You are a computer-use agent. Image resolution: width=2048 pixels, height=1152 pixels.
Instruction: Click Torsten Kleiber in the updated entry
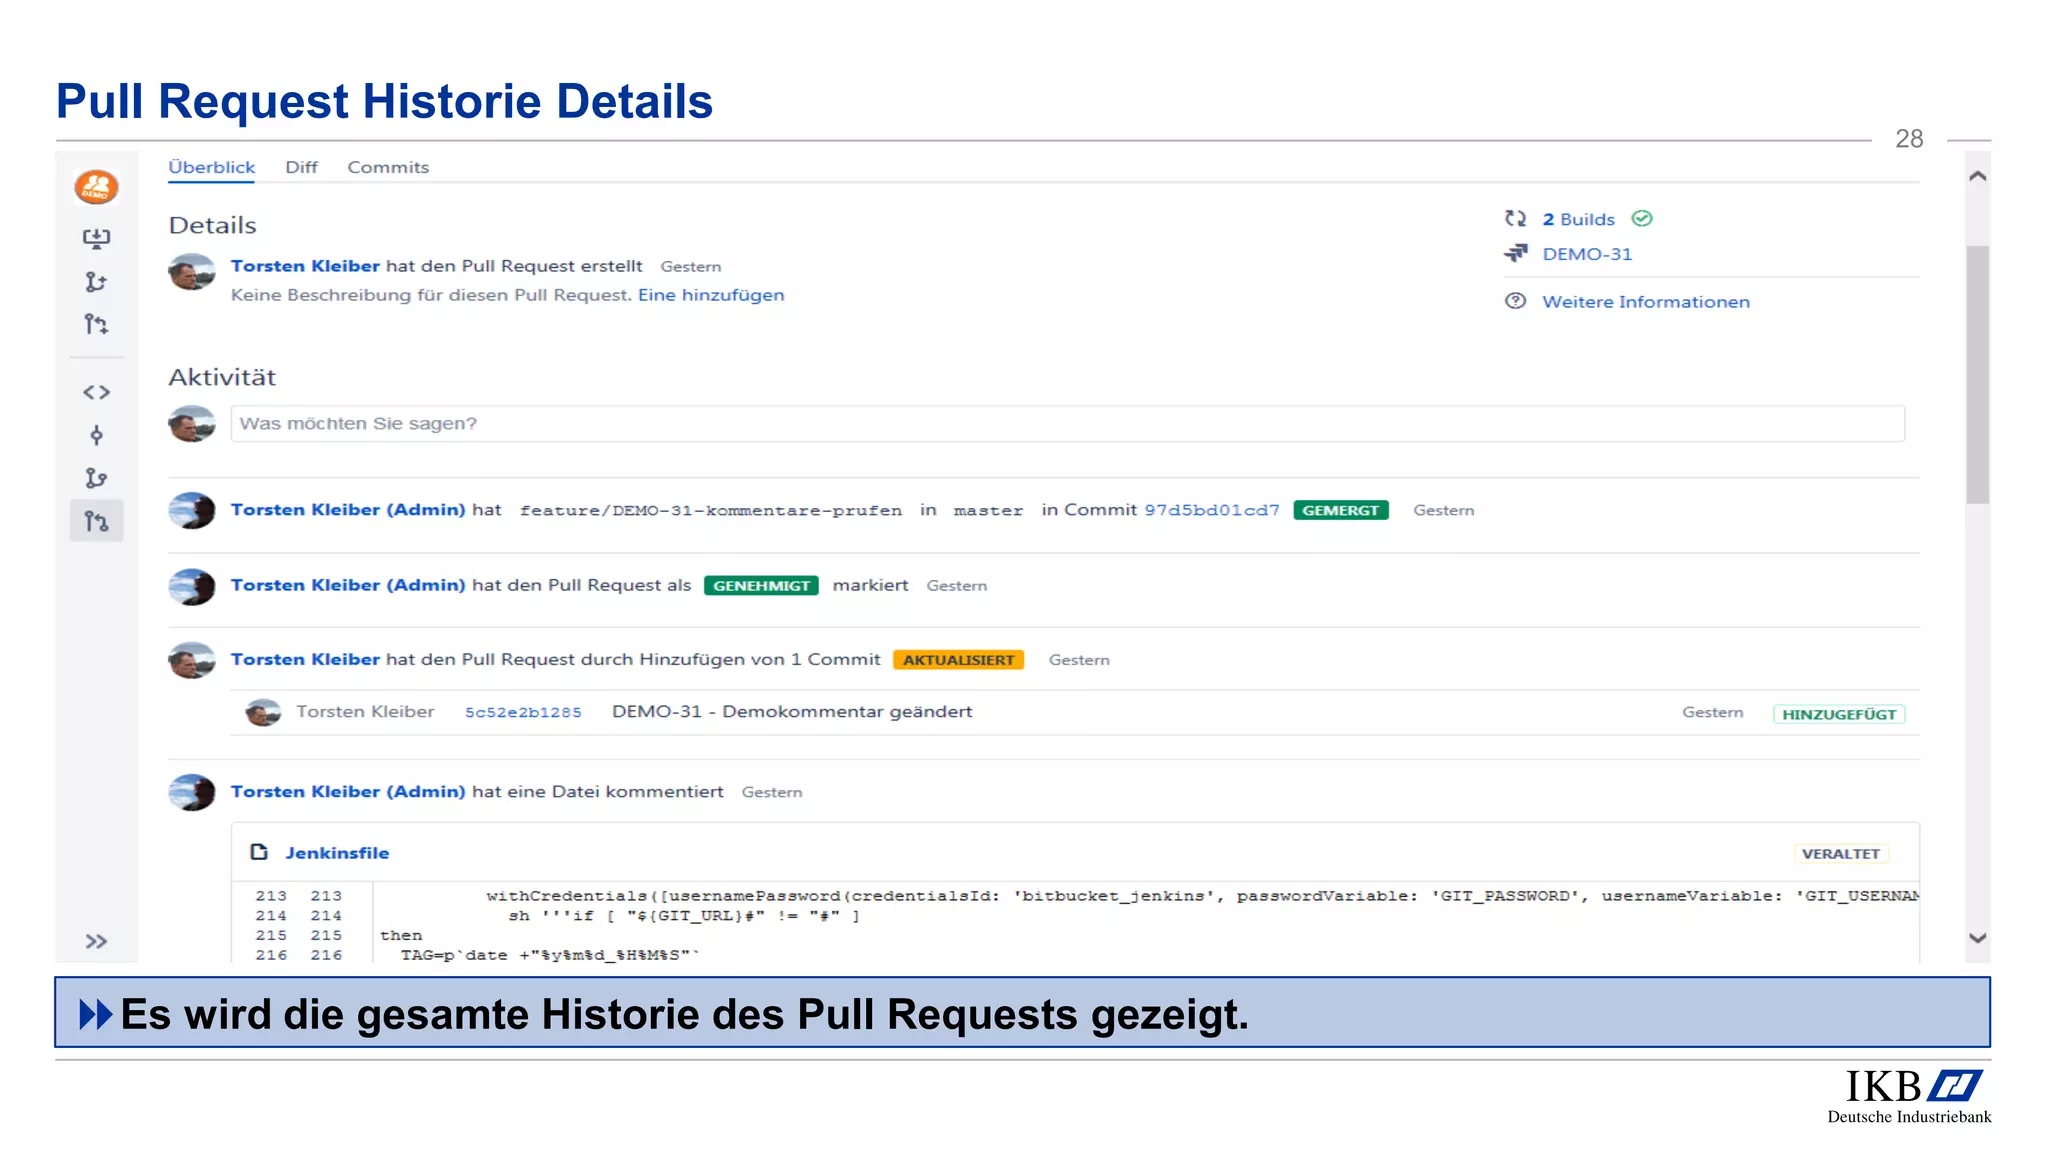(x=305, y=660)
